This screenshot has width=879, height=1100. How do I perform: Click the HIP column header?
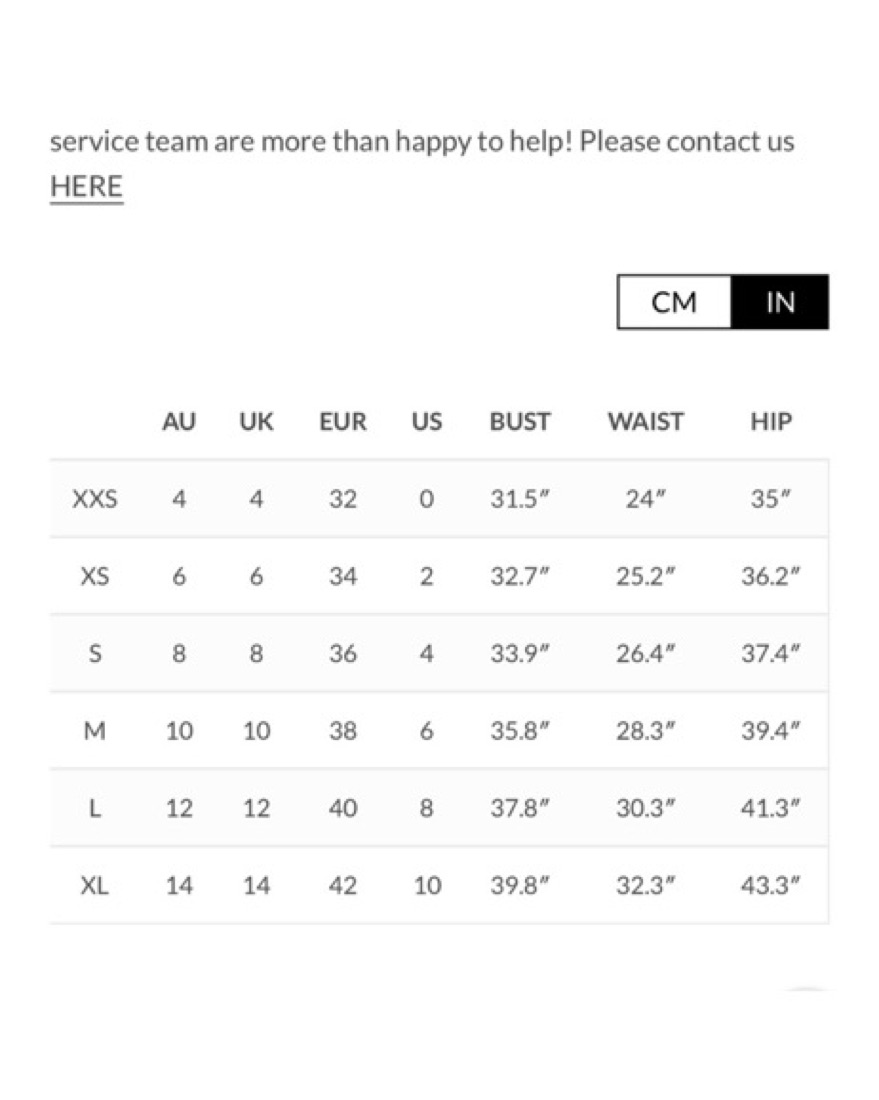771,422
